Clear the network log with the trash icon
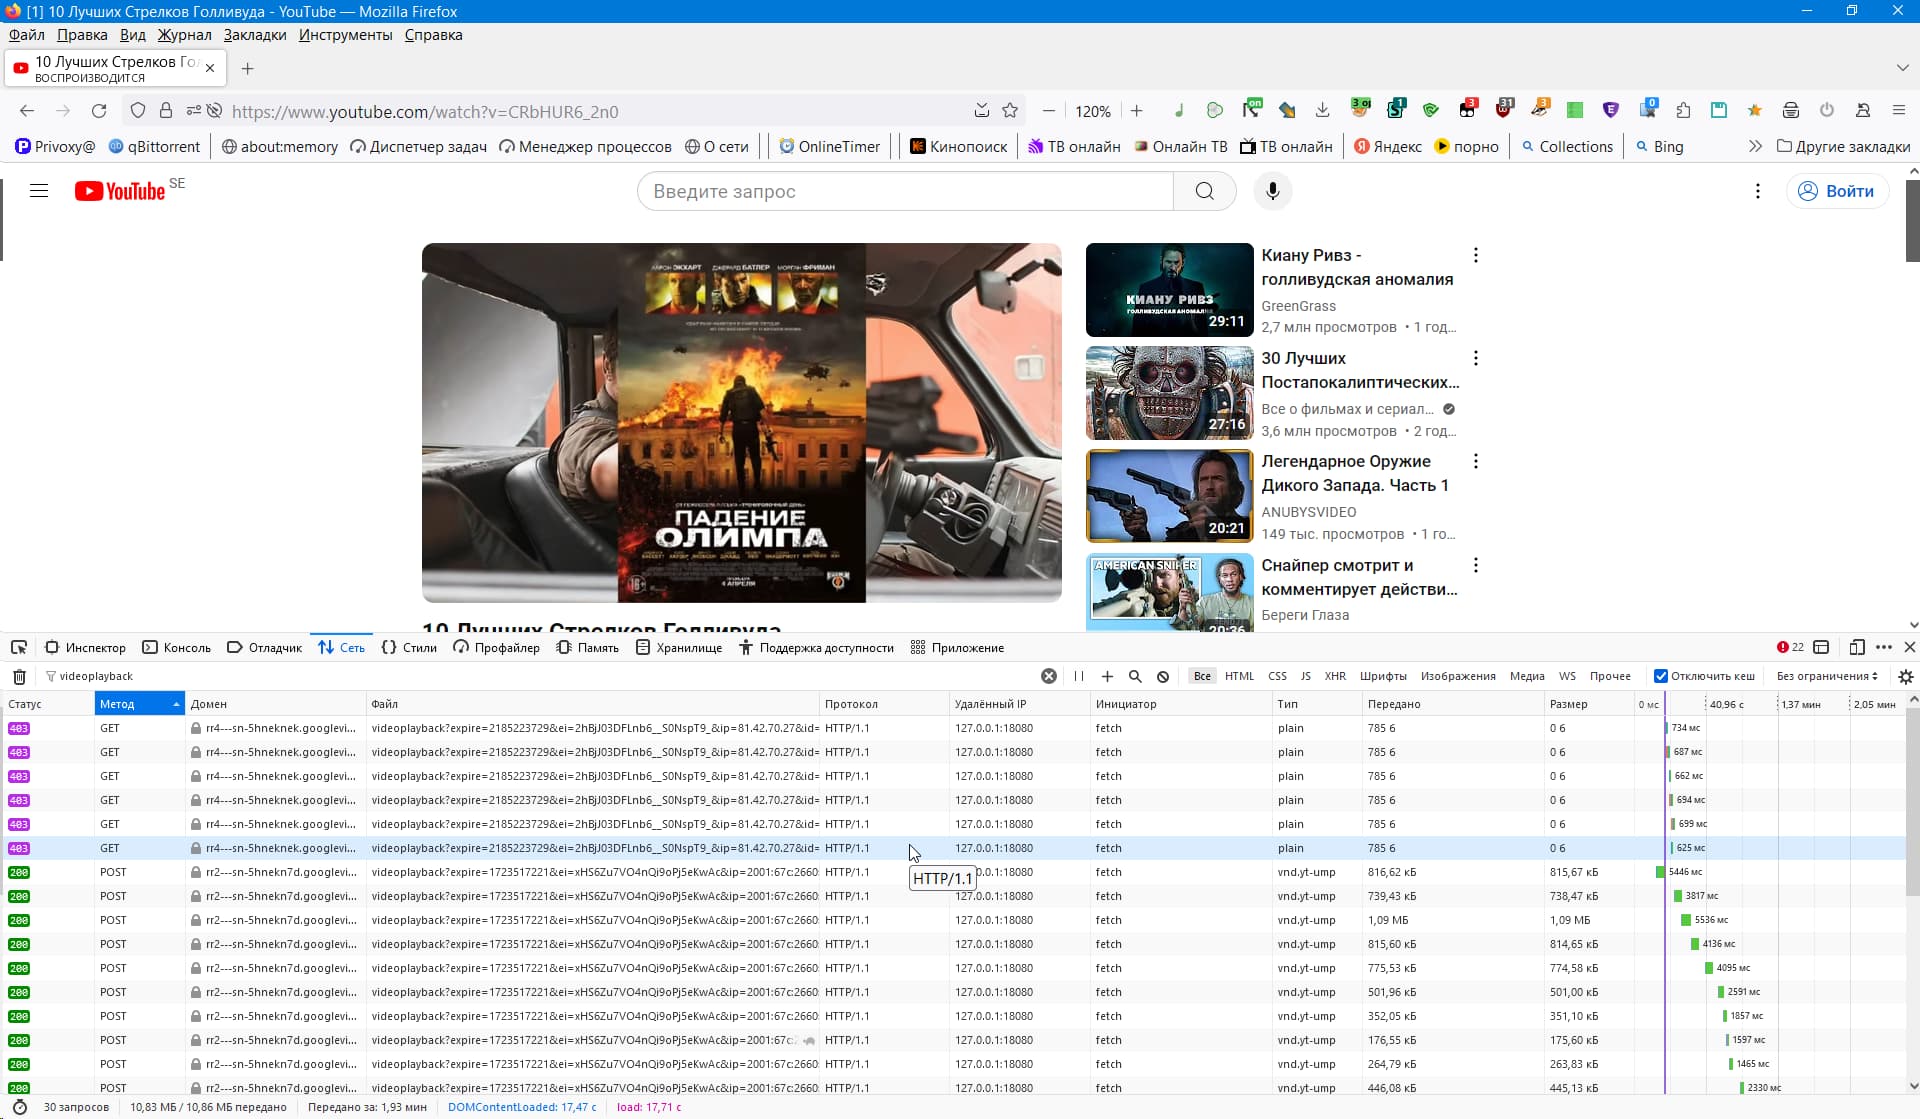Image resolution: width=1920 pixels, height=1119 pixels. 19,676
